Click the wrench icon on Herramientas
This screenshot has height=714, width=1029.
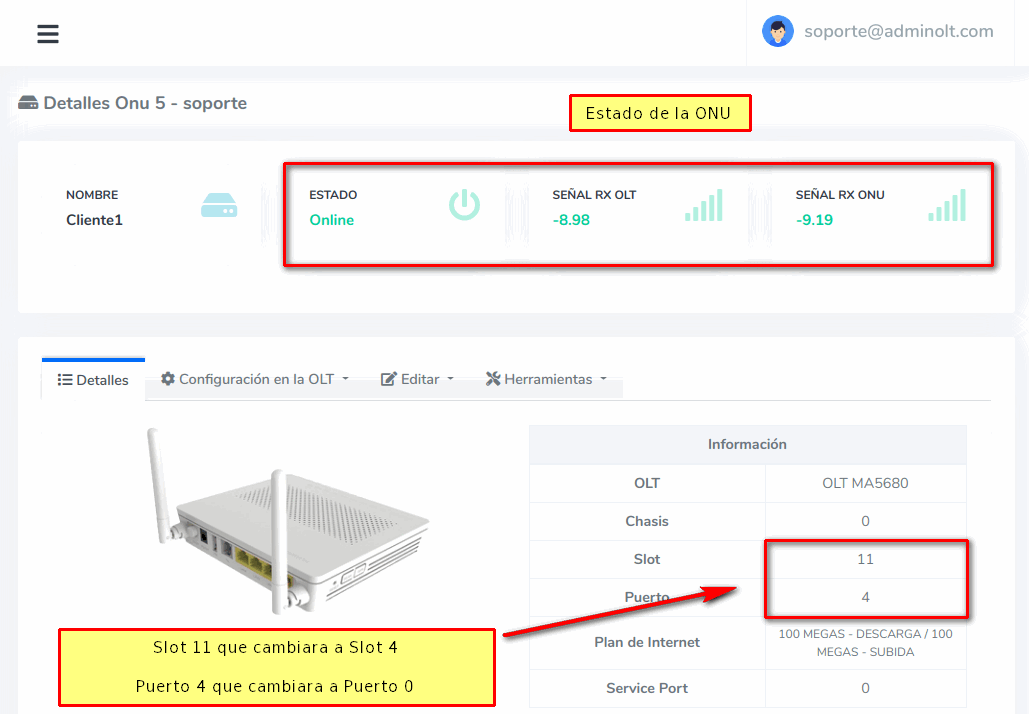pyautogui.click(x=493, y=379)
